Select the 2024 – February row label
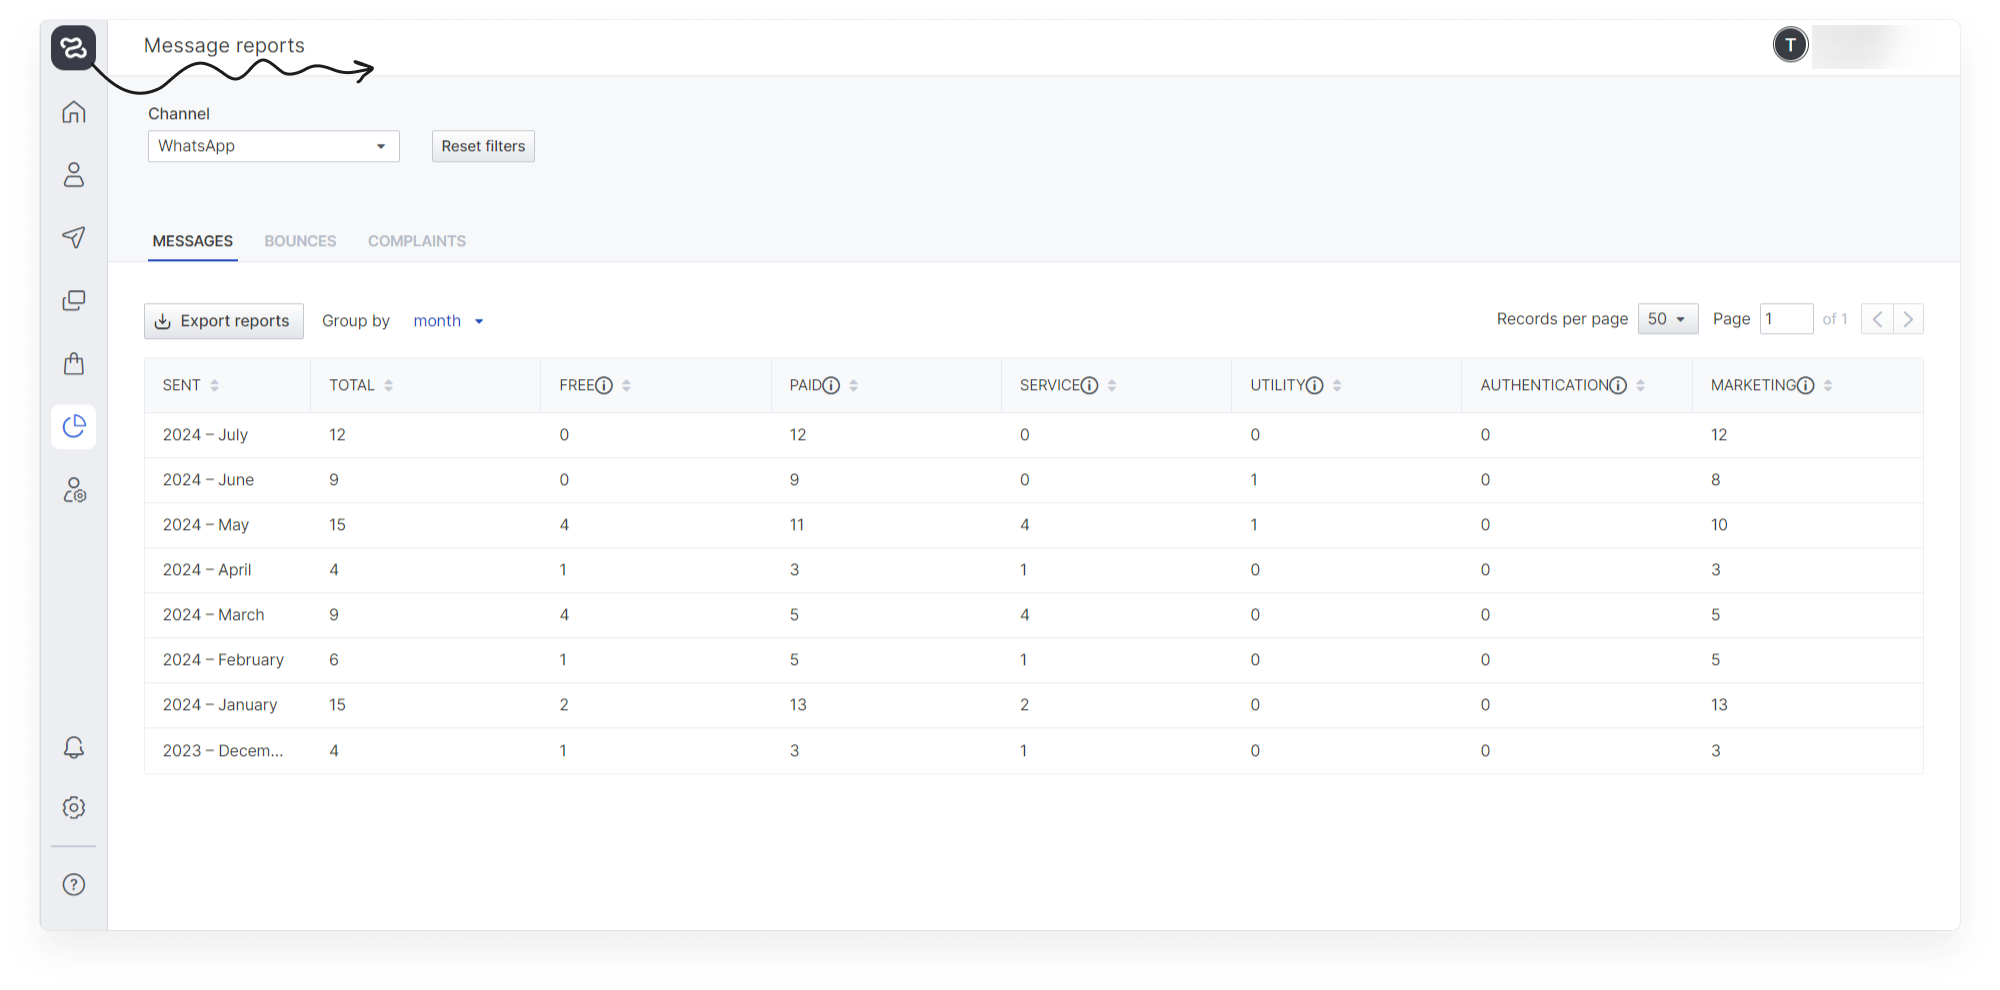This screenshot has width=2000, height=990. 223,660
